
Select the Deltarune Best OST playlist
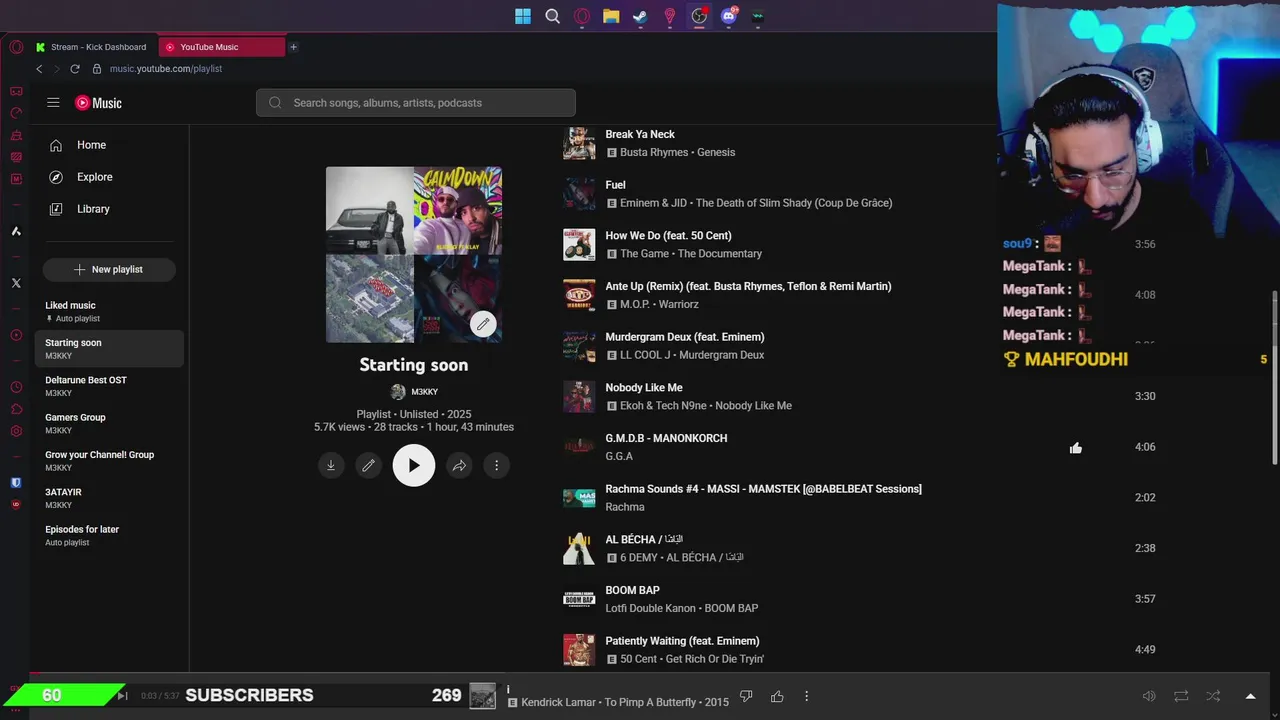[109, 386]
